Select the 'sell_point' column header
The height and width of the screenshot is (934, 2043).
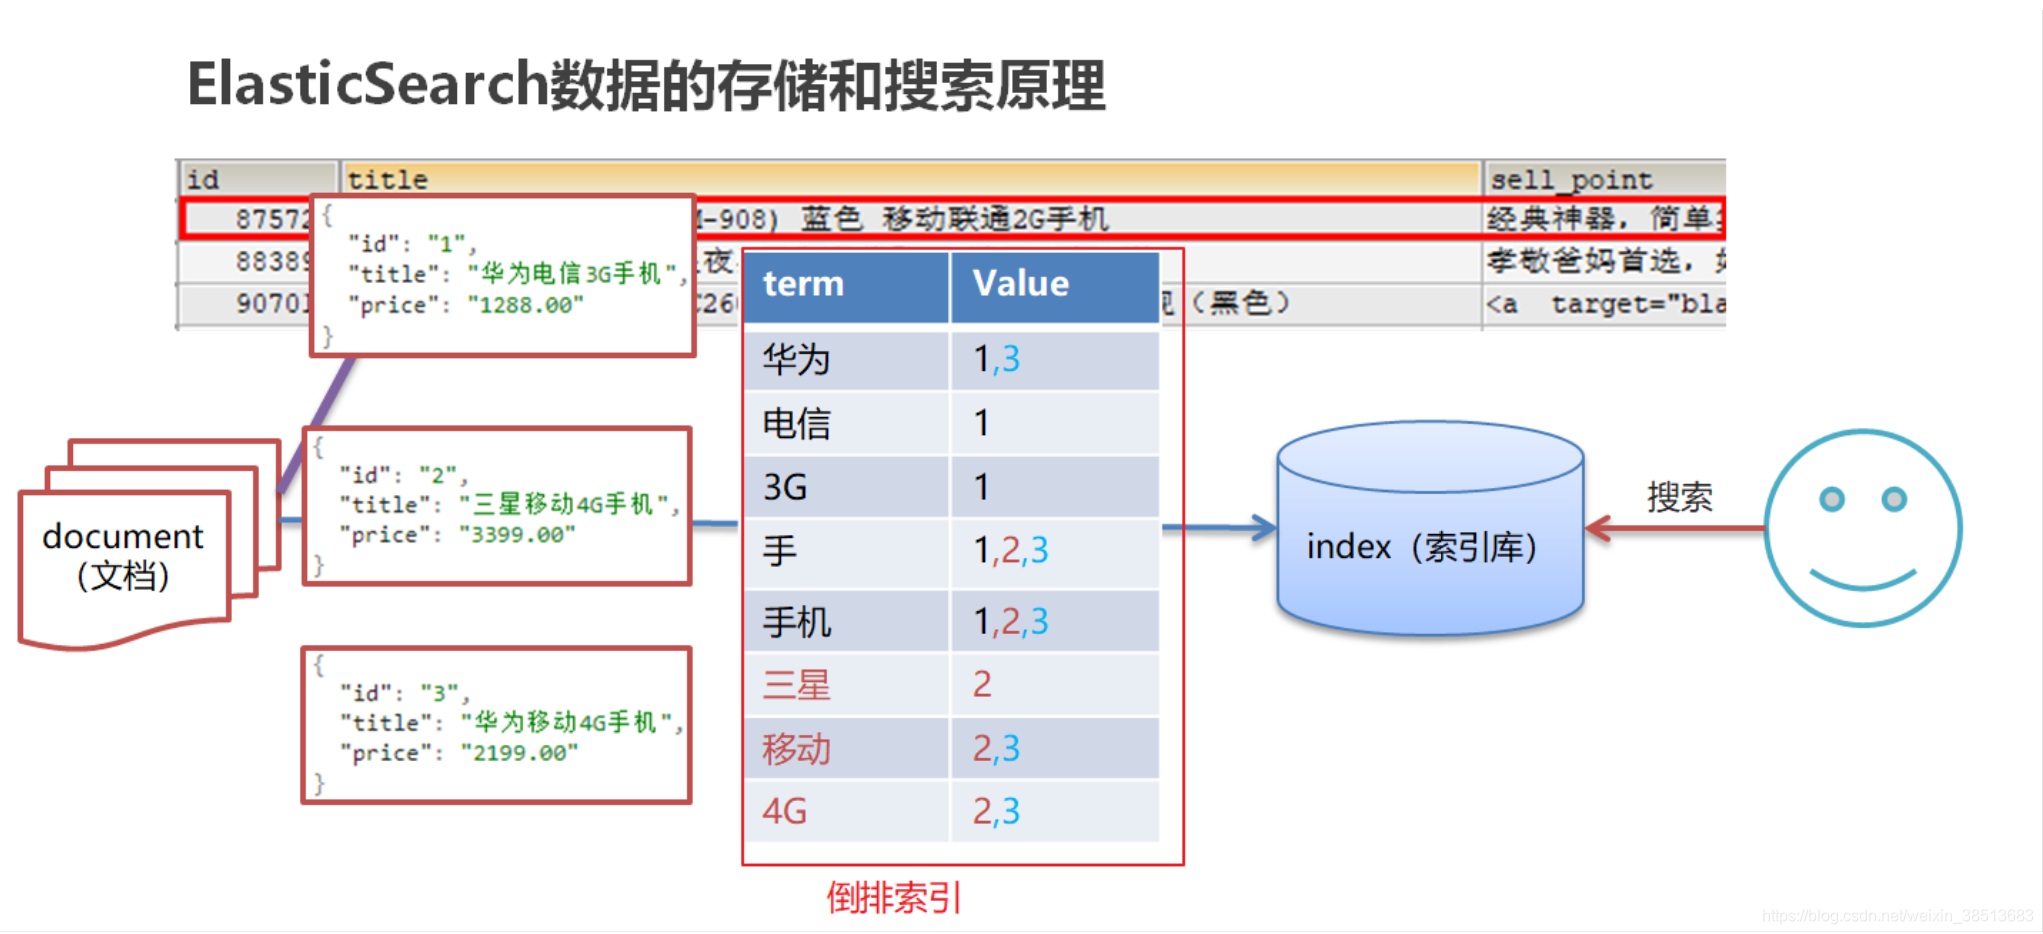click(x=1604, y=179)
